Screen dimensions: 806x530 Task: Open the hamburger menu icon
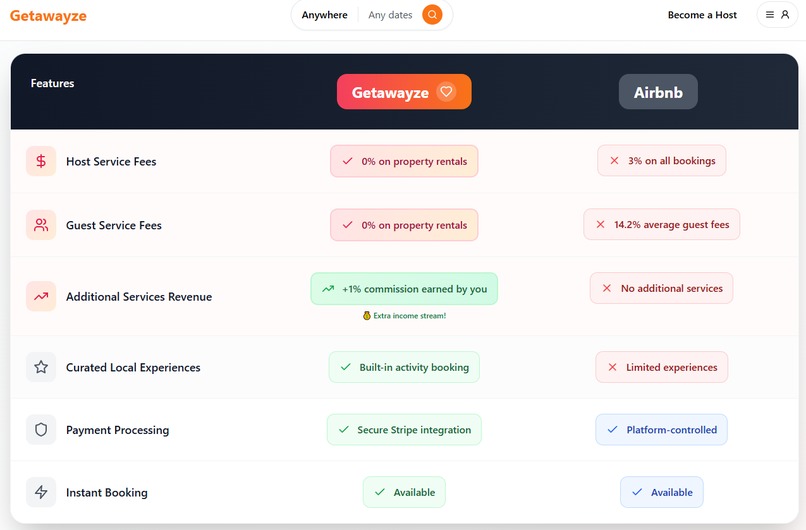click(x=770, y=14)
